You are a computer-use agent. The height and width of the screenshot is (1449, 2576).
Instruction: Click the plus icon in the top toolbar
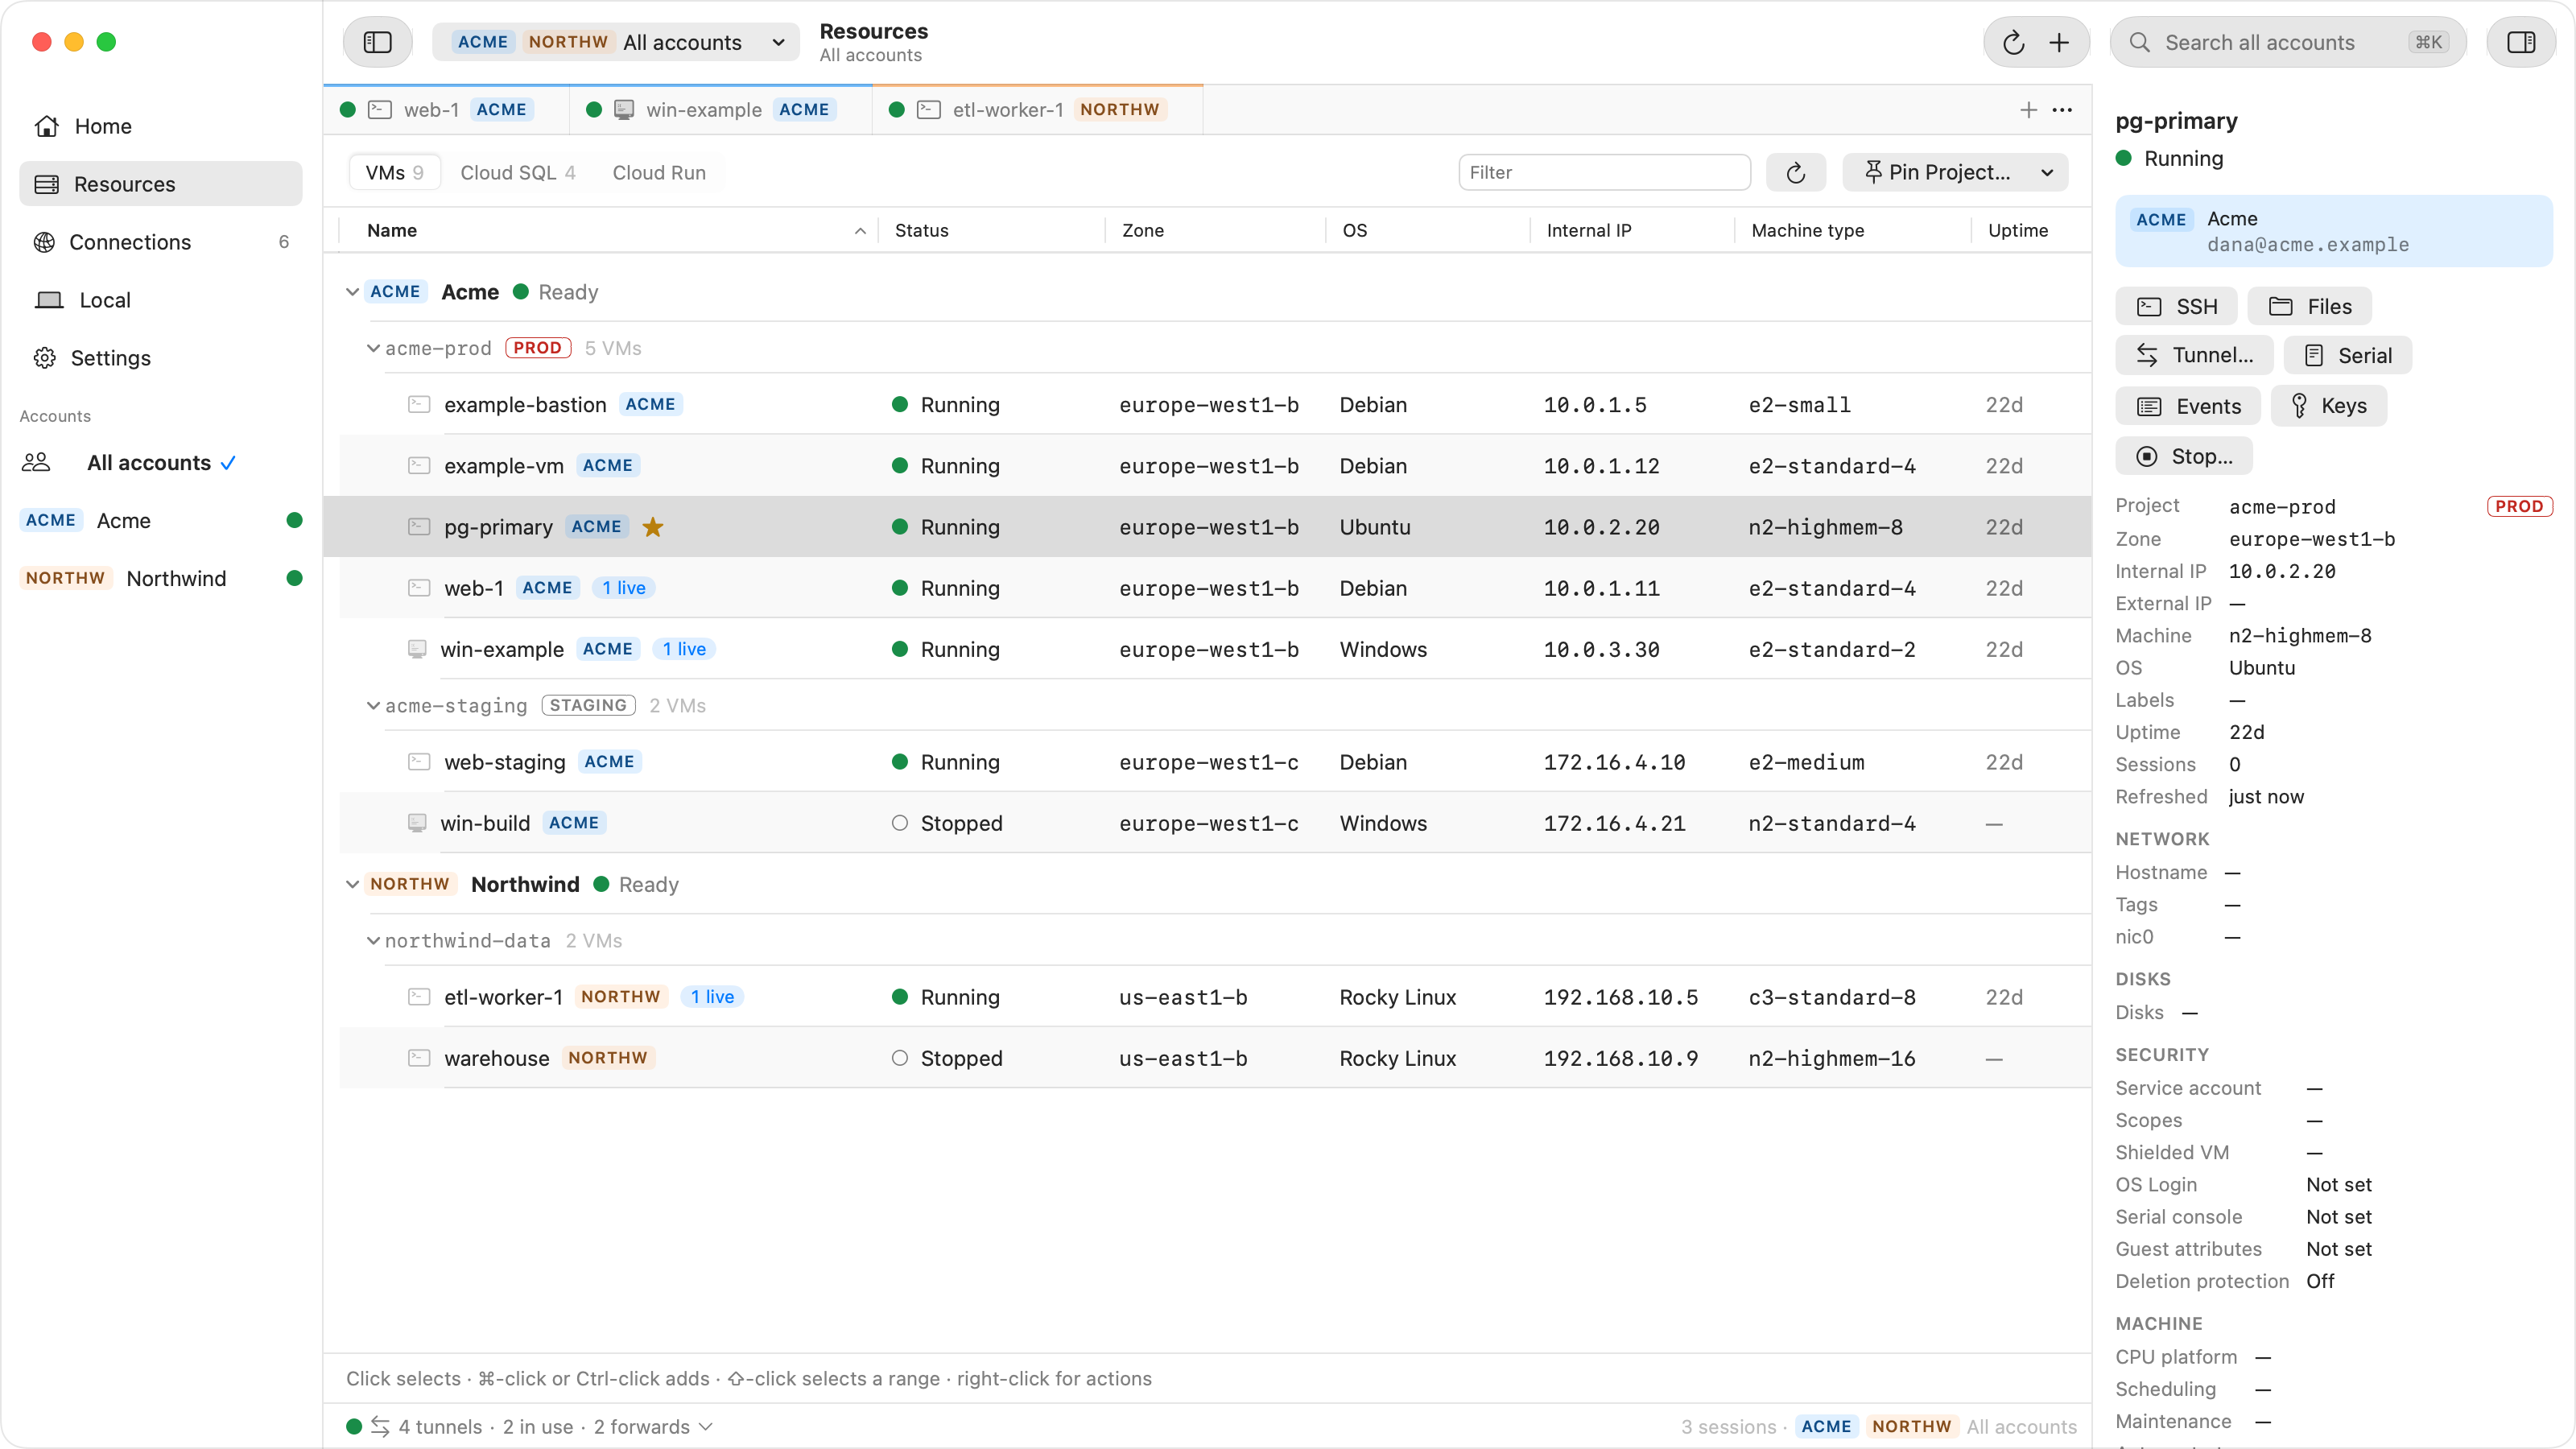click(2059, 42)
